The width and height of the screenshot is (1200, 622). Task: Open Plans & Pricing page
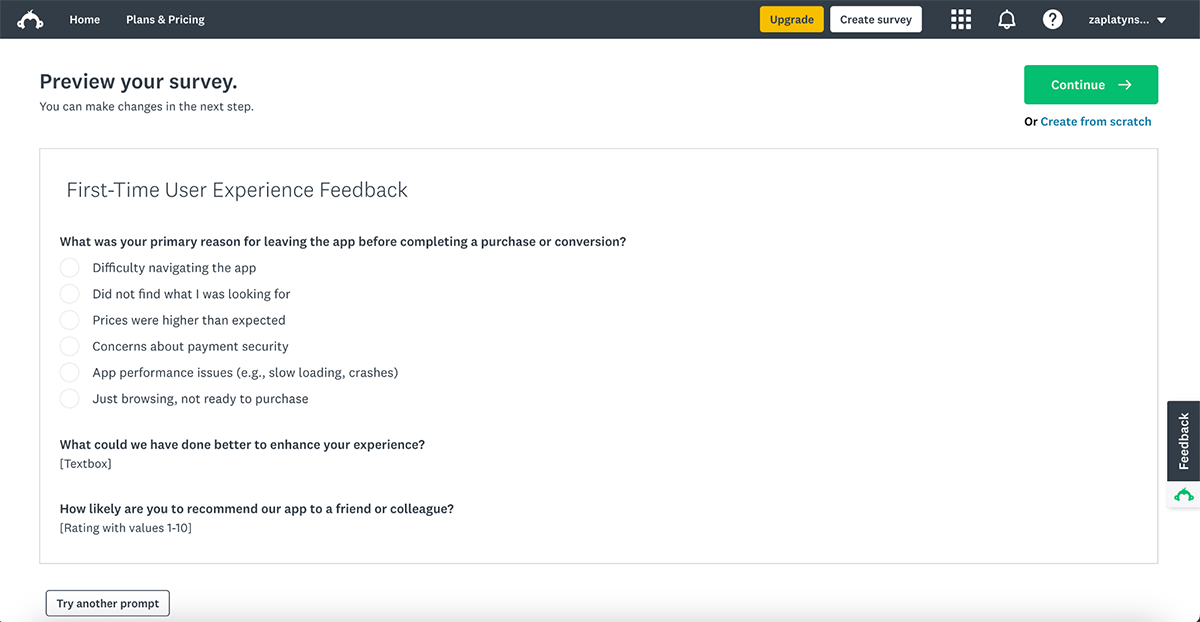click(165, 20)
